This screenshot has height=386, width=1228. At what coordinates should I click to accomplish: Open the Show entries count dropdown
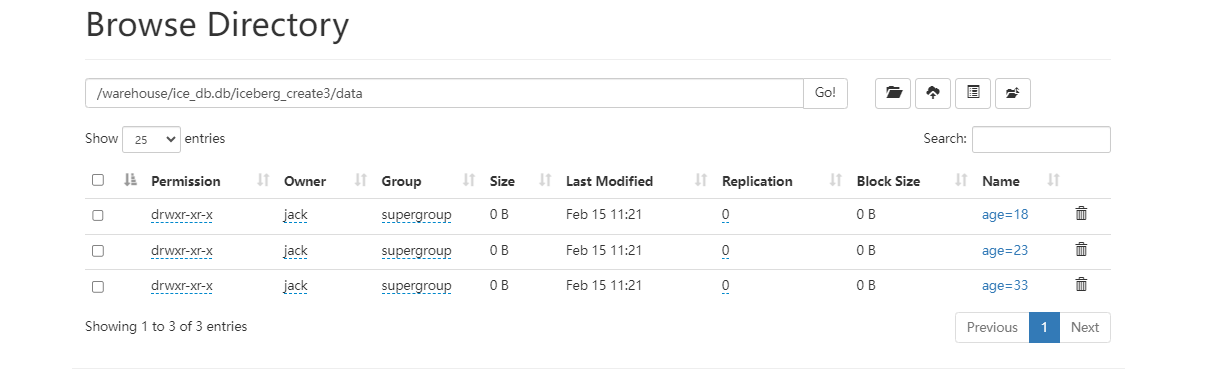151,140
